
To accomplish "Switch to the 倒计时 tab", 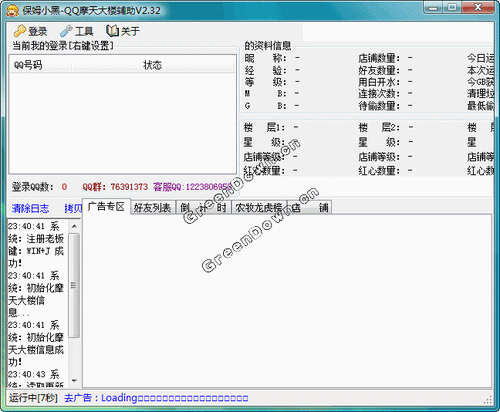I will click(203, 208).
